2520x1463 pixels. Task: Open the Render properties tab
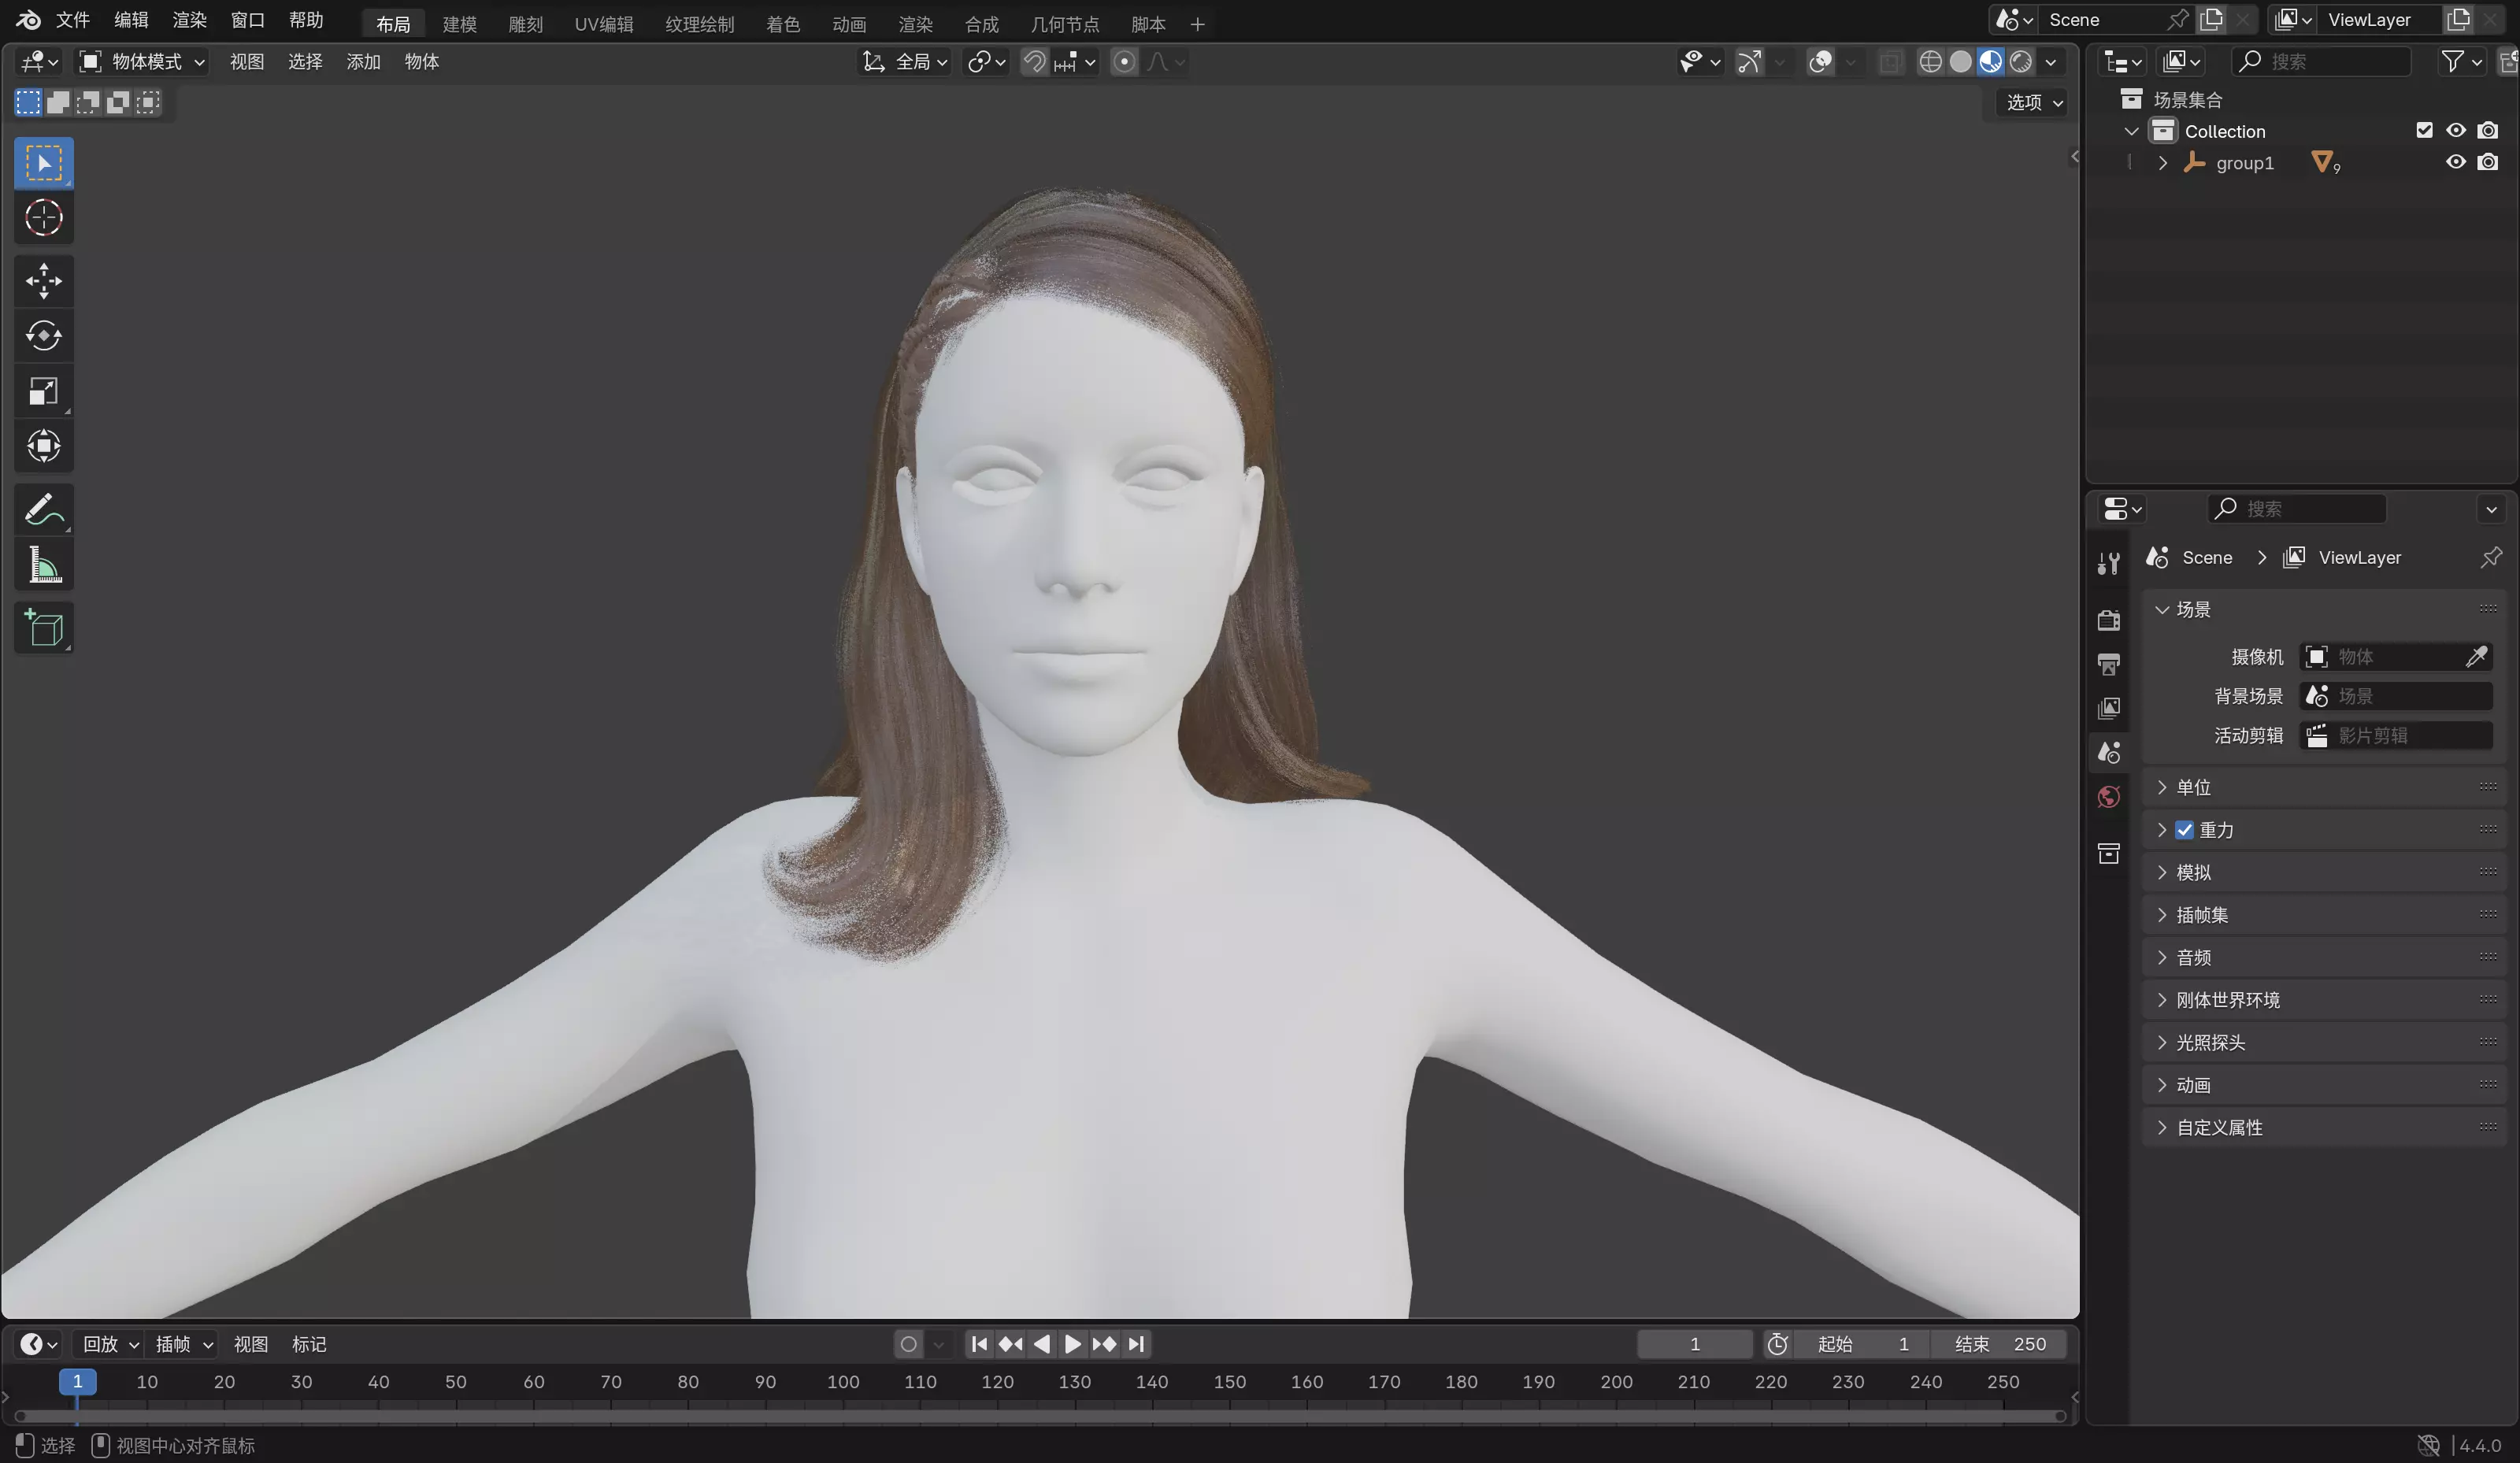click(x=2109, y=620)
